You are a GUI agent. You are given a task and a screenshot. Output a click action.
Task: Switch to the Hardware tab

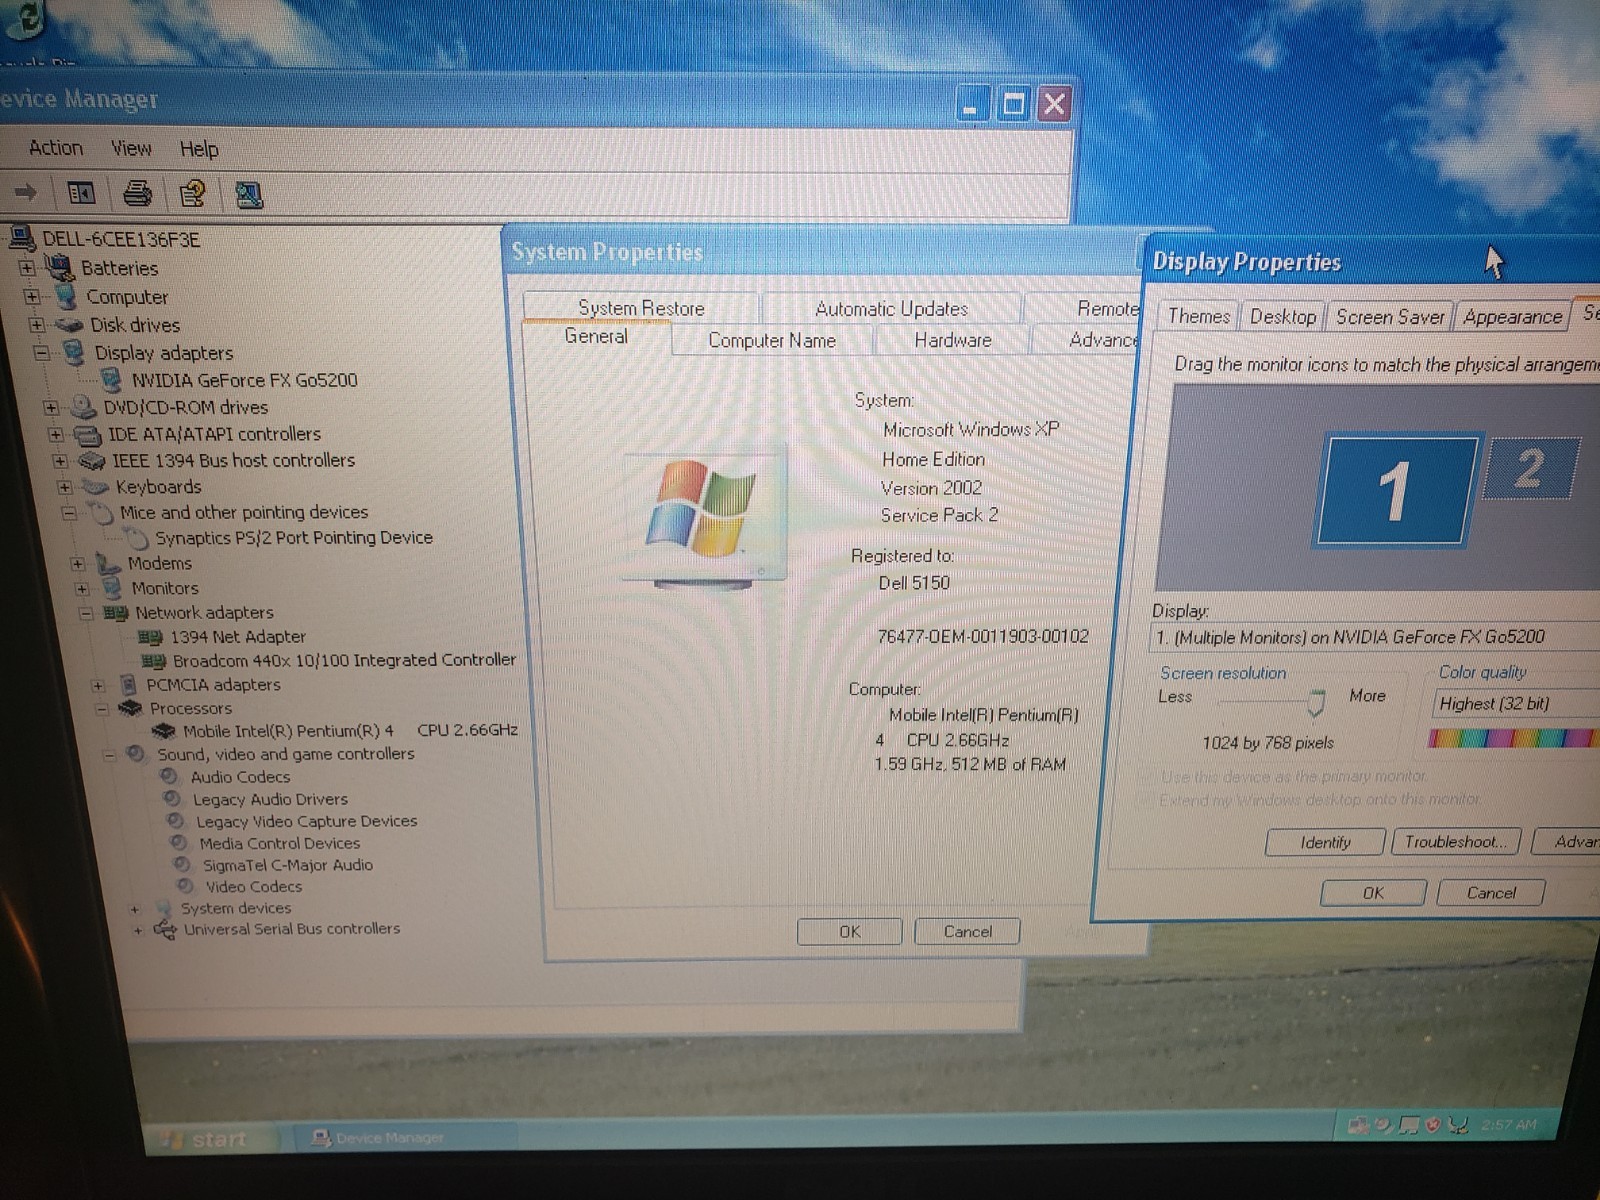click(953, 340)
